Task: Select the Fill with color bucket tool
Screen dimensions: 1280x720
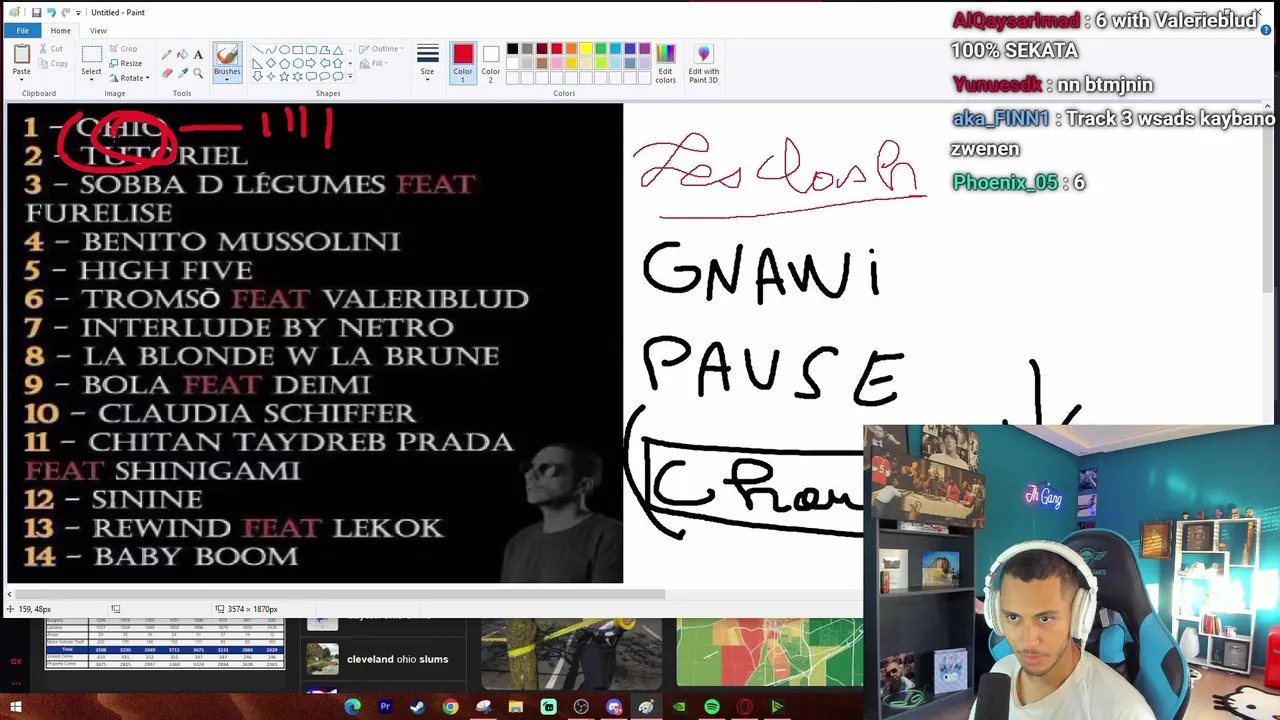Action: [182, 55]
